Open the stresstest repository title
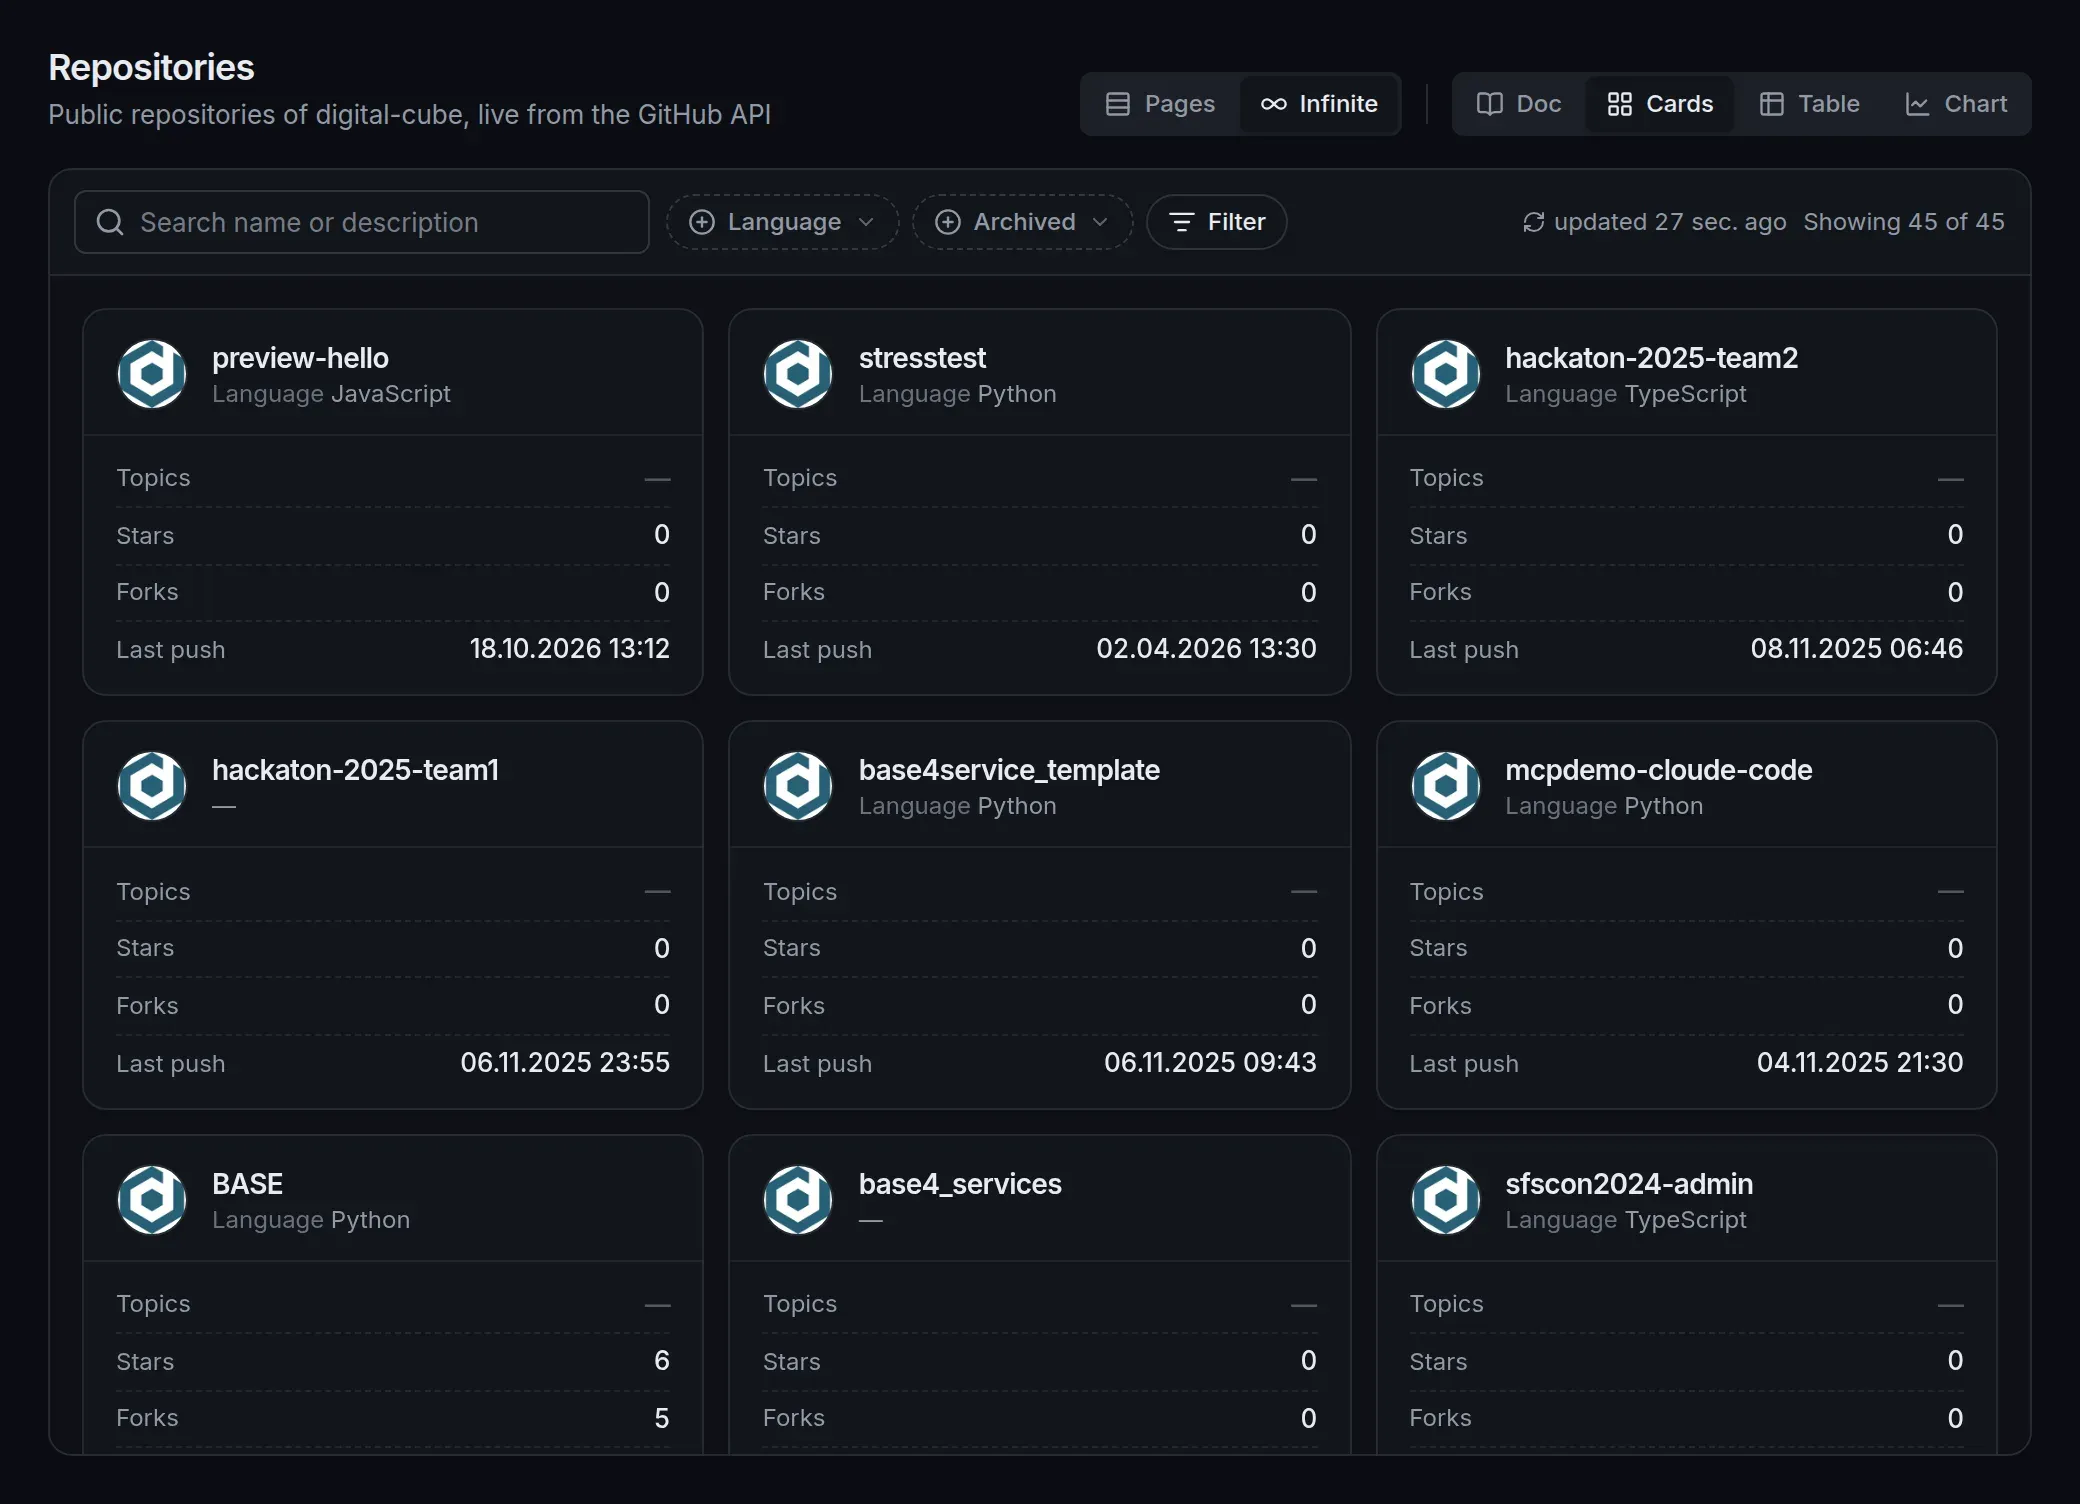This screenshot has width=2080, height=1504. click(922, 358)
